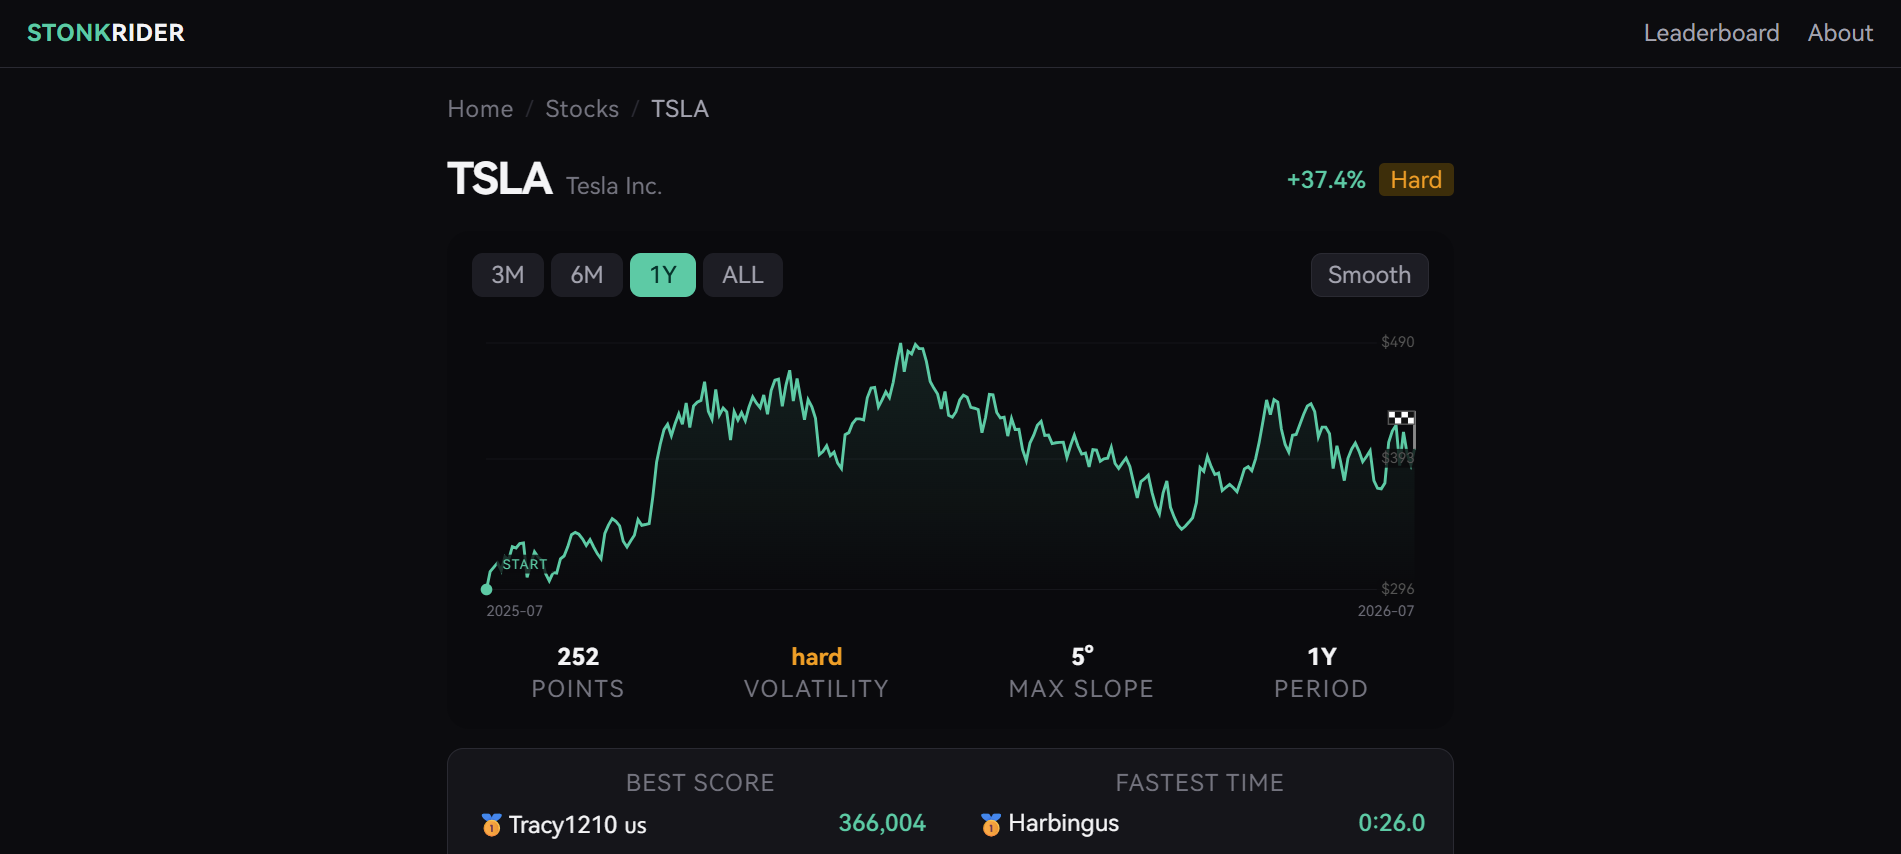Click the 2025-07 date label
Image resolution: width=1901 pixels, height=854 pixels.
click(x=515, y=611)
